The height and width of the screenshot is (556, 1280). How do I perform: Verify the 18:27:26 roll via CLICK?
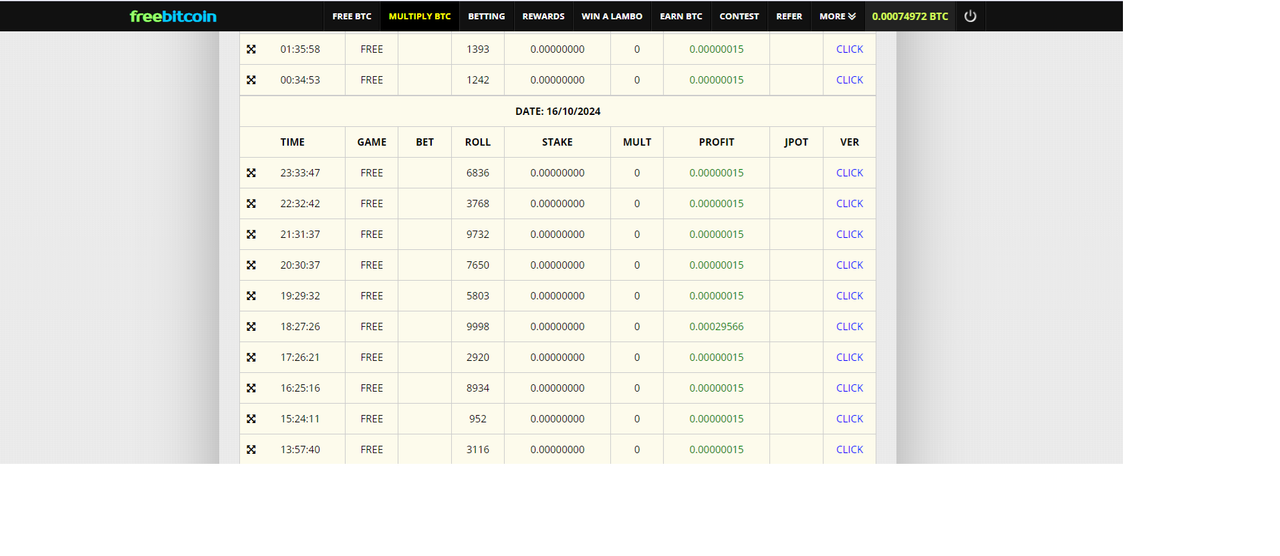pyautogui.click(x=850, y=327)
